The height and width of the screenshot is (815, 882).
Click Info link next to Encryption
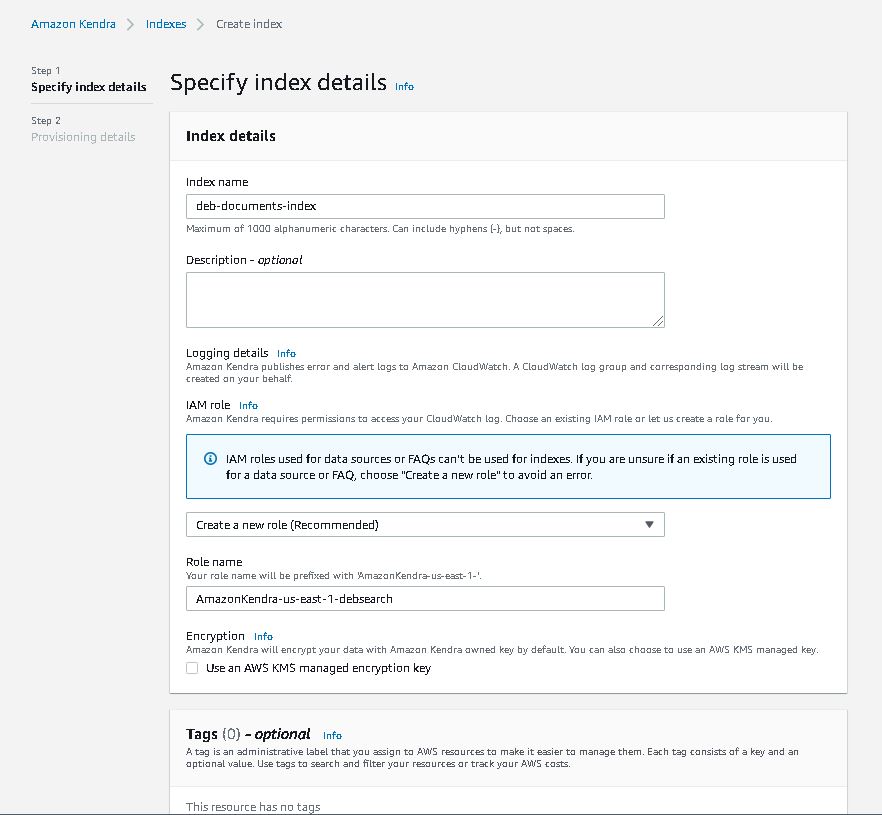pyautogui.click(x=263, y=636)
